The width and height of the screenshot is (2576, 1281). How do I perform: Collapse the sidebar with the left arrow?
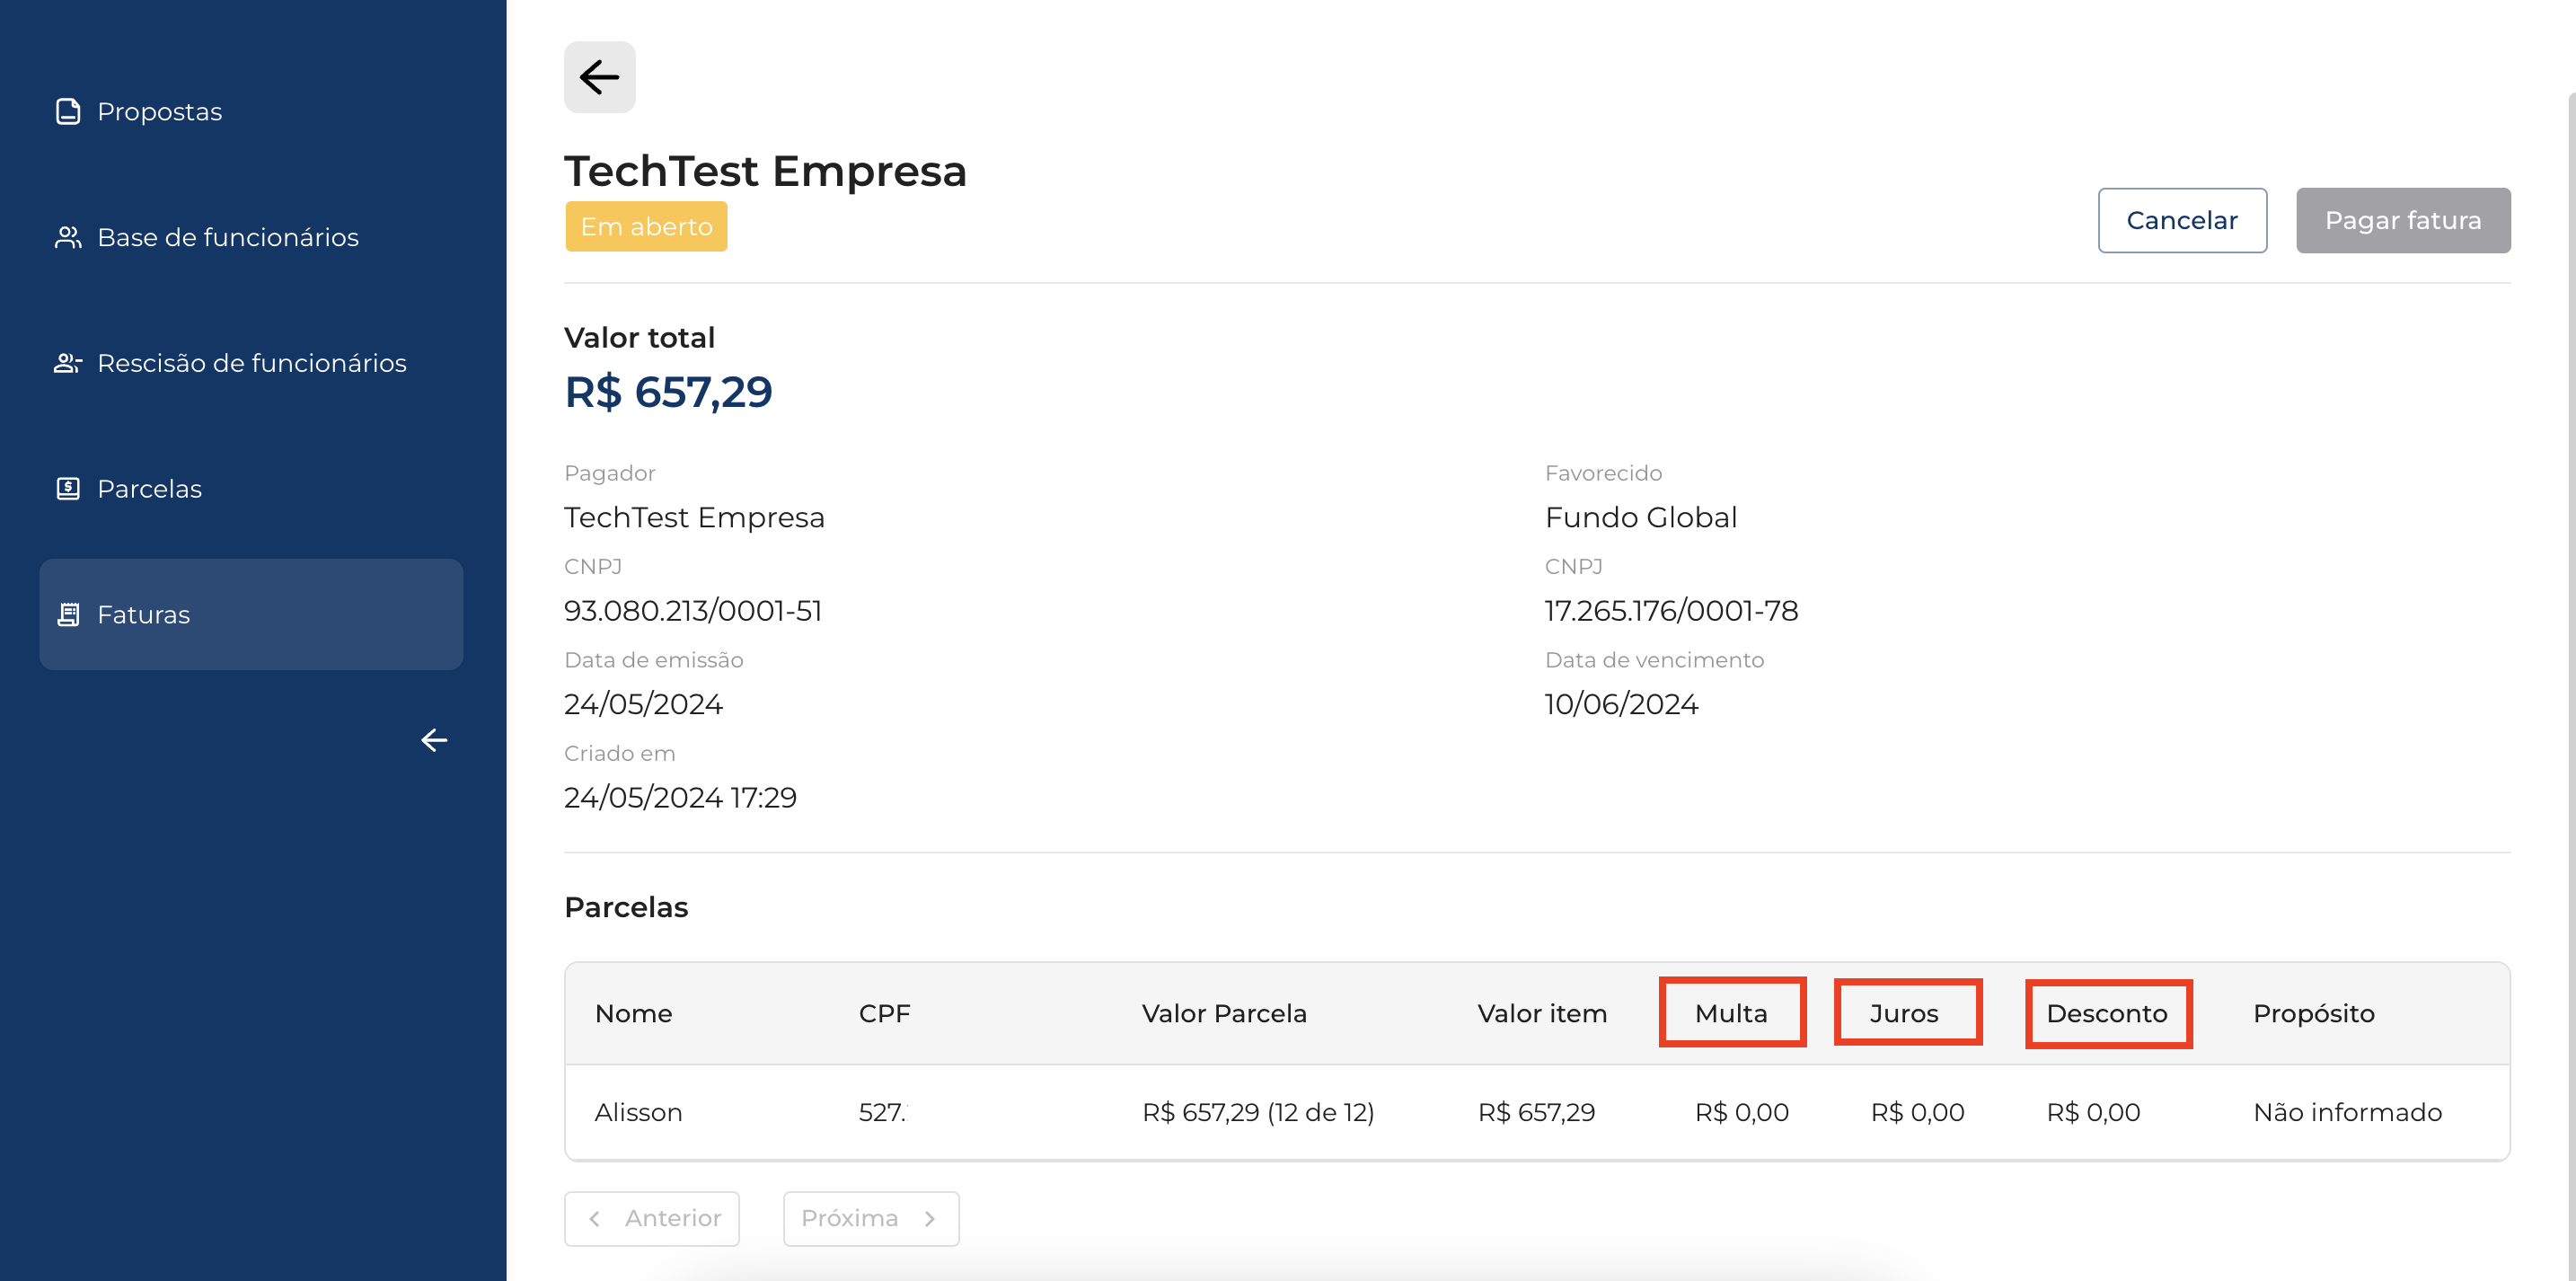tap(434, 740)
